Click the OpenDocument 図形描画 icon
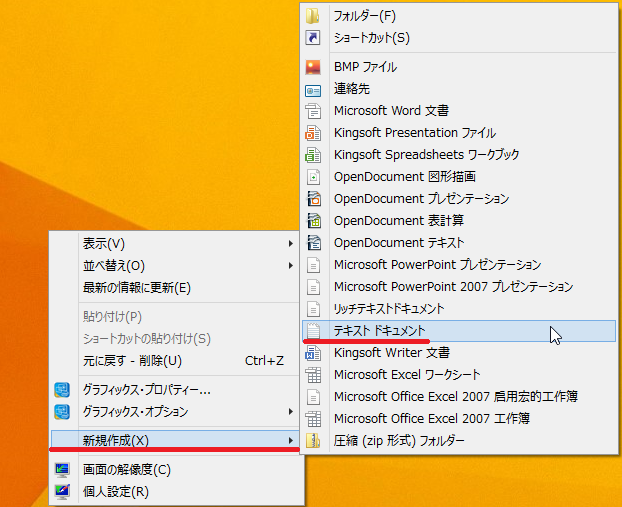 point(313,177)
